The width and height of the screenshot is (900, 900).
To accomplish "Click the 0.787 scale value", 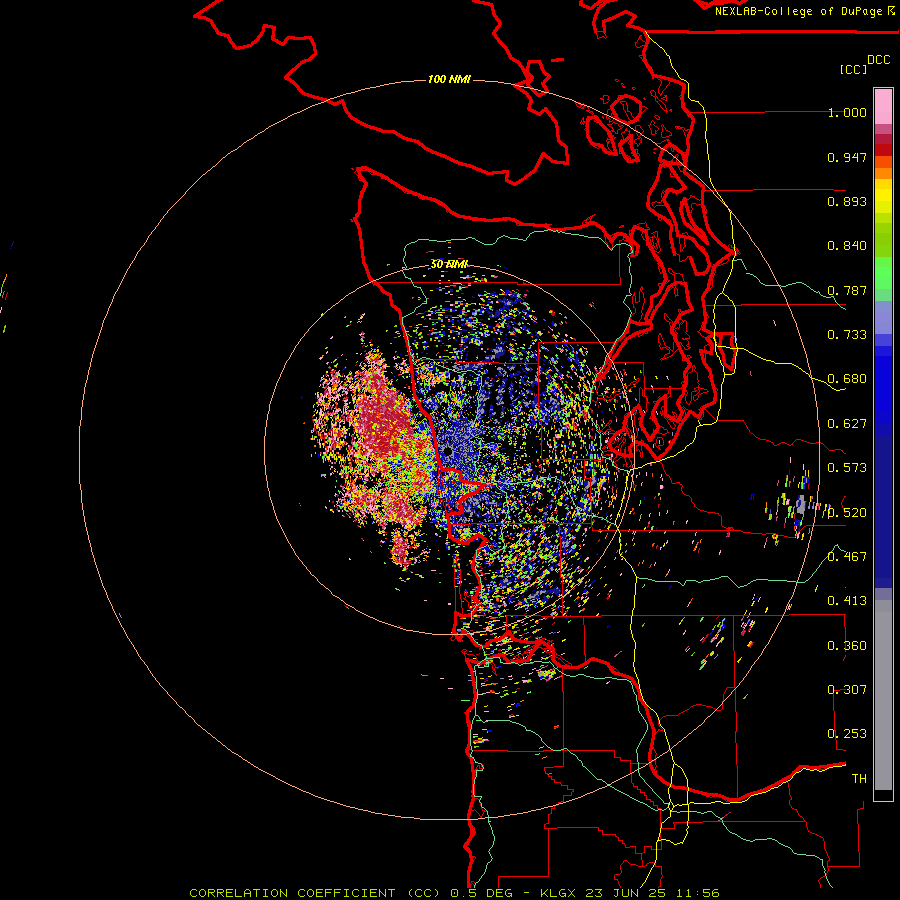I will tap(847, 290).
